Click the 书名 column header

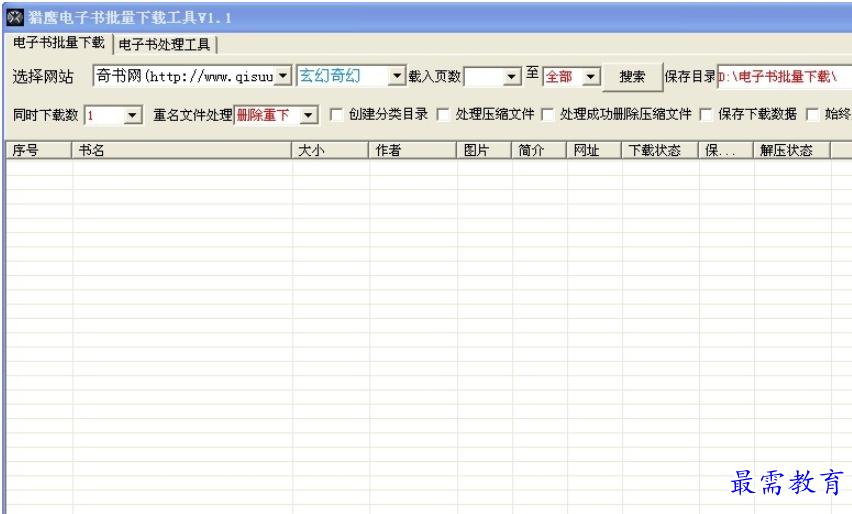pos(181,151)
